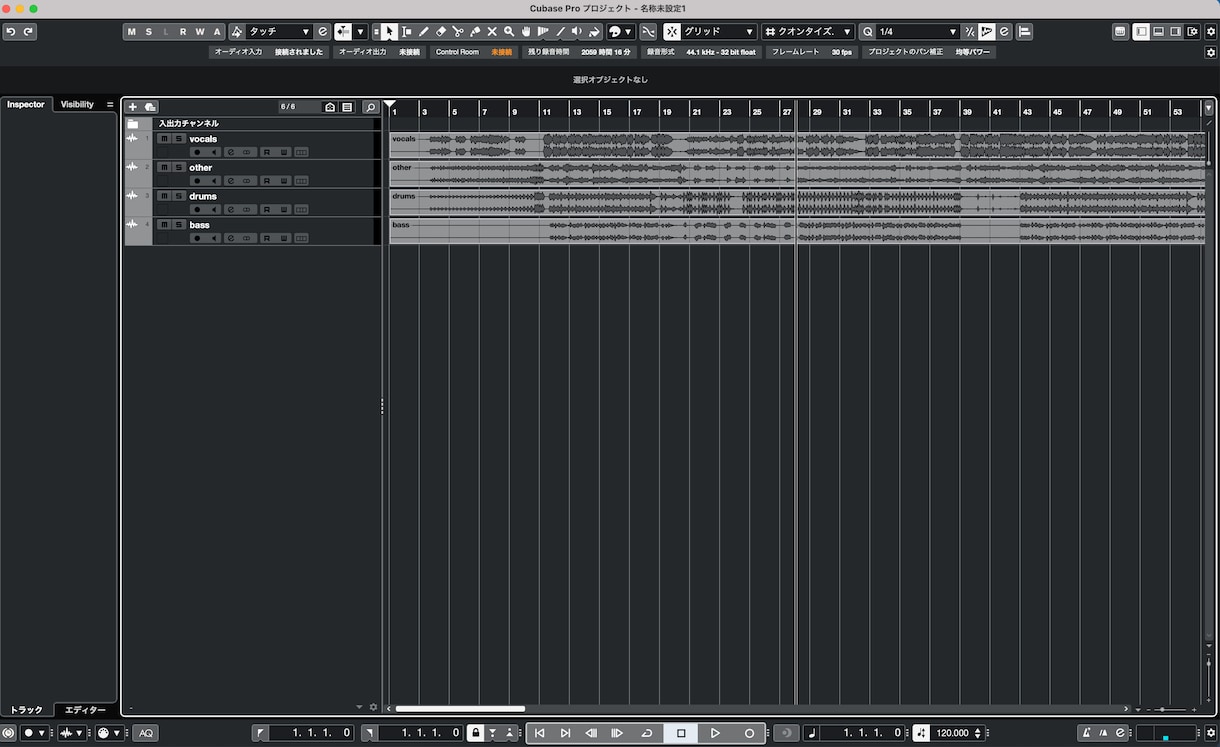
Task: Select the Time Warp tool
Action: click(x=542, y=32)
